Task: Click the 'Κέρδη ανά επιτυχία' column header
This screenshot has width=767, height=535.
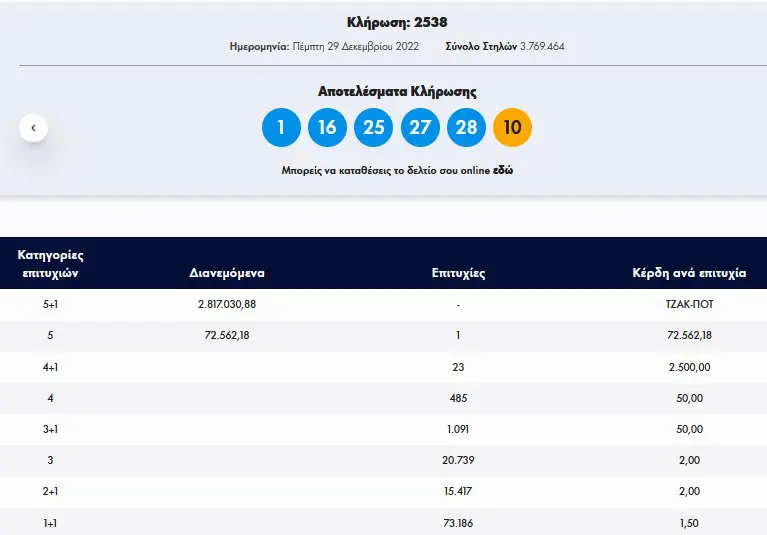Action: coord(689,273)
